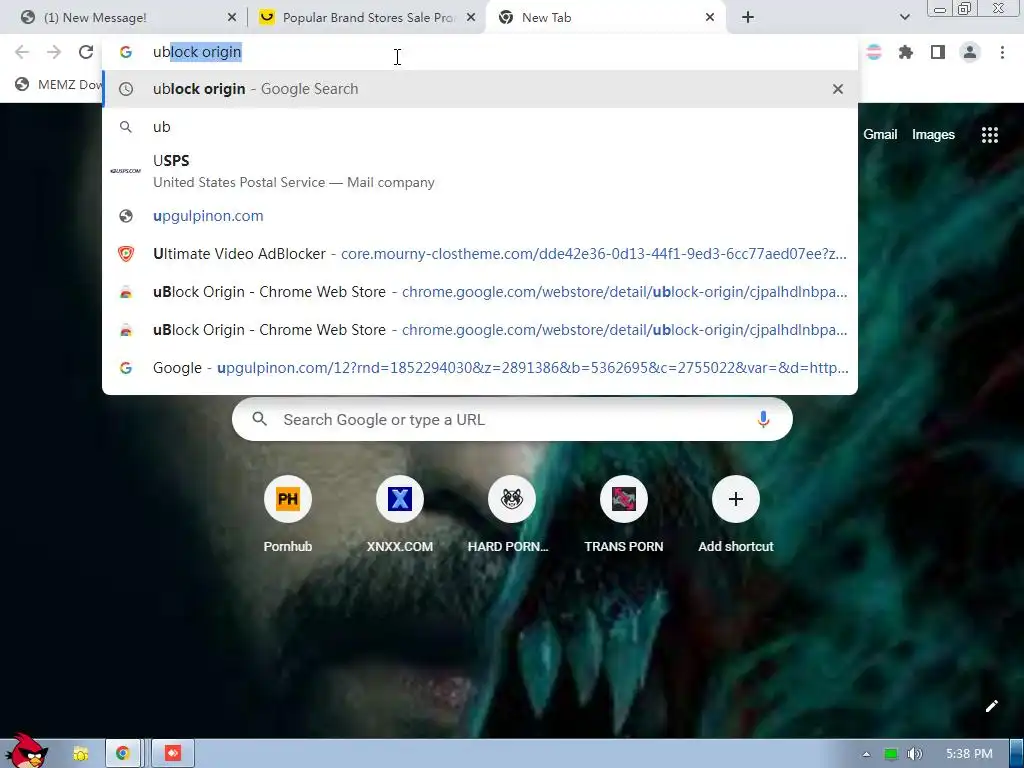
Task: Open the Images link
Action: [x=933, y=135]
